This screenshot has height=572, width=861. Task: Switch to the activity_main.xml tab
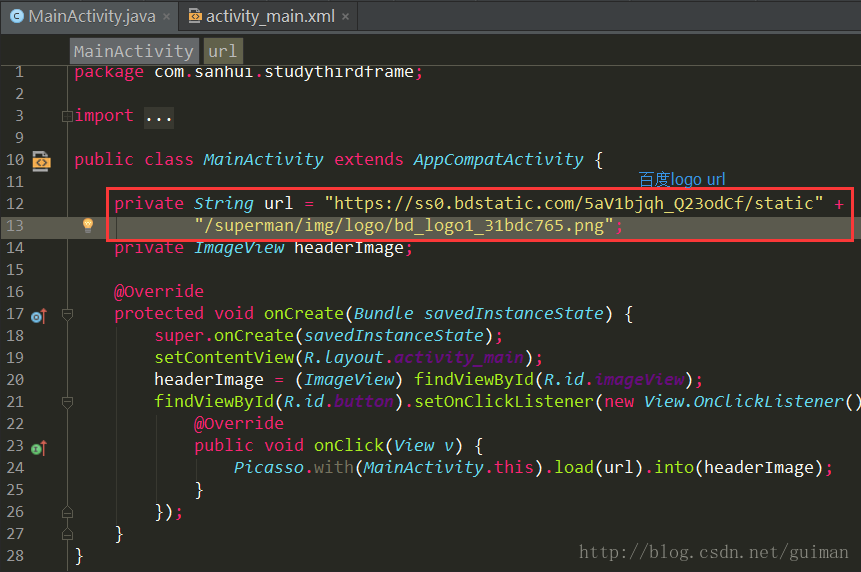click(270, 16)
